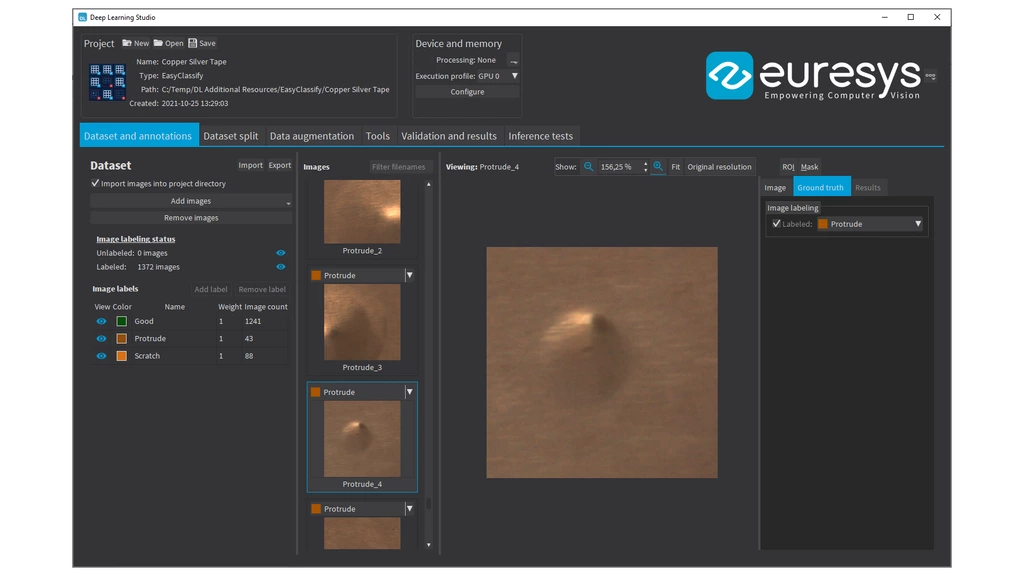The image size is (1024, 576).
Task: Open the Protrude label dropdown for Protrude_4
Action: (410, 391)
